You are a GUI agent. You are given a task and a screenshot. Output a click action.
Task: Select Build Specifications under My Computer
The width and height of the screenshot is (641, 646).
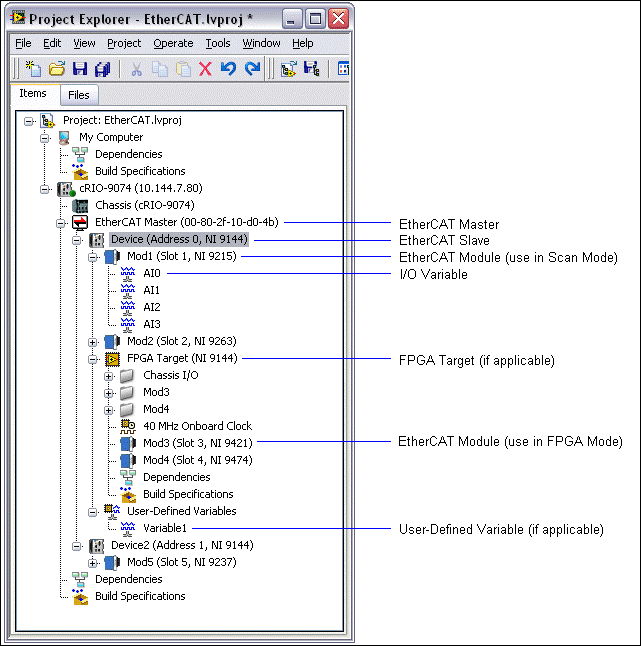(x=140, y=171)
